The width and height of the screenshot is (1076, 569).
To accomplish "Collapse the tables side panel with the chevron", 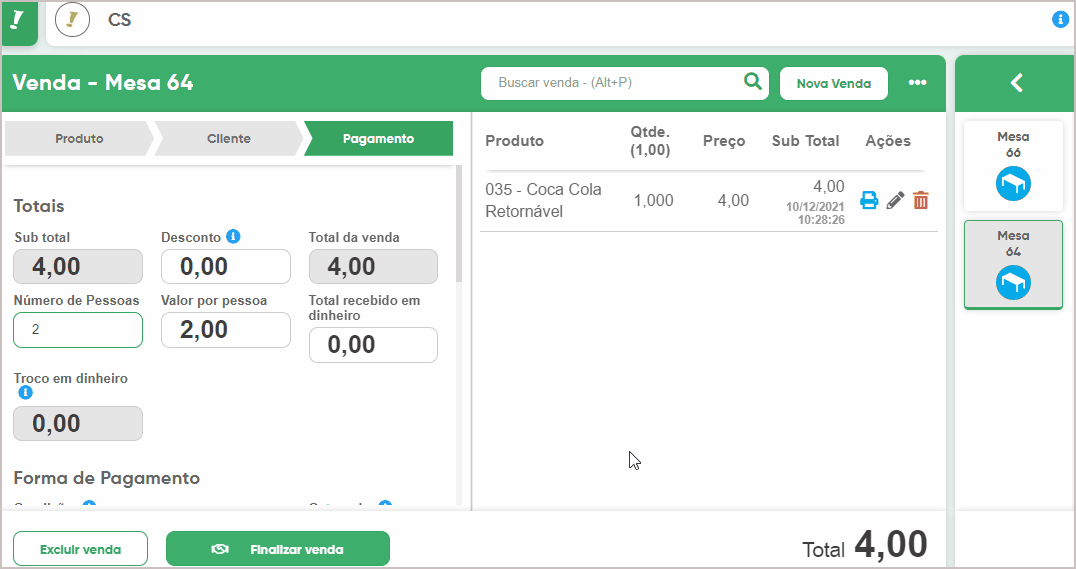I will click(1016, 83).
